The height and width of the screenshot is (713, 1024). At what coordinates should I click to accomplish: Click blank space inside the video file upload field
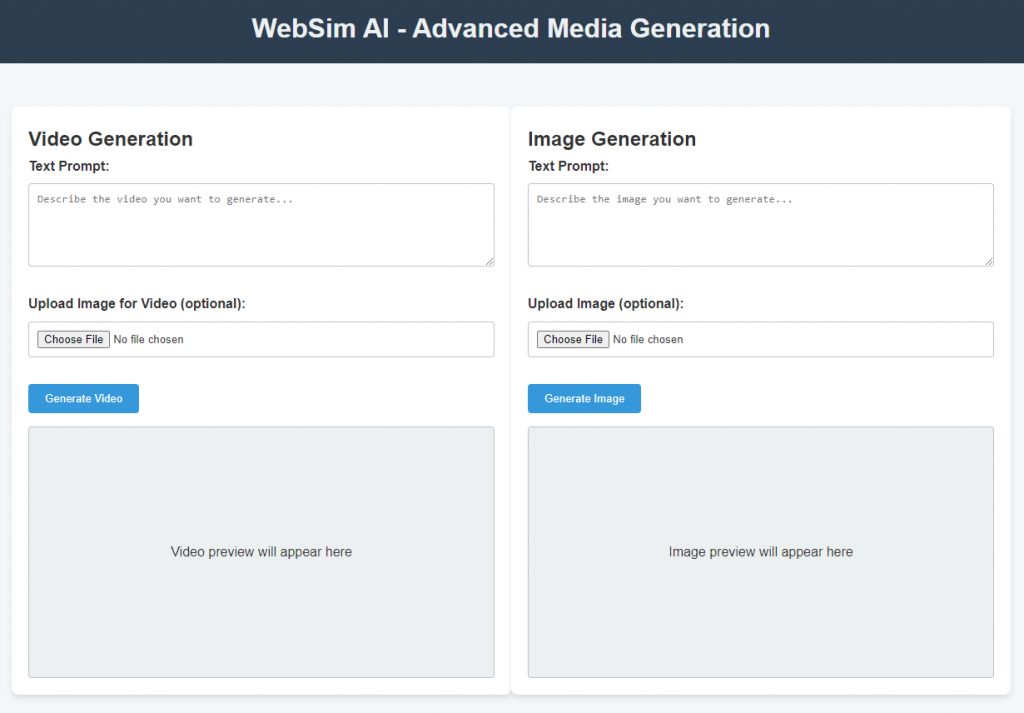pos(350,340)
